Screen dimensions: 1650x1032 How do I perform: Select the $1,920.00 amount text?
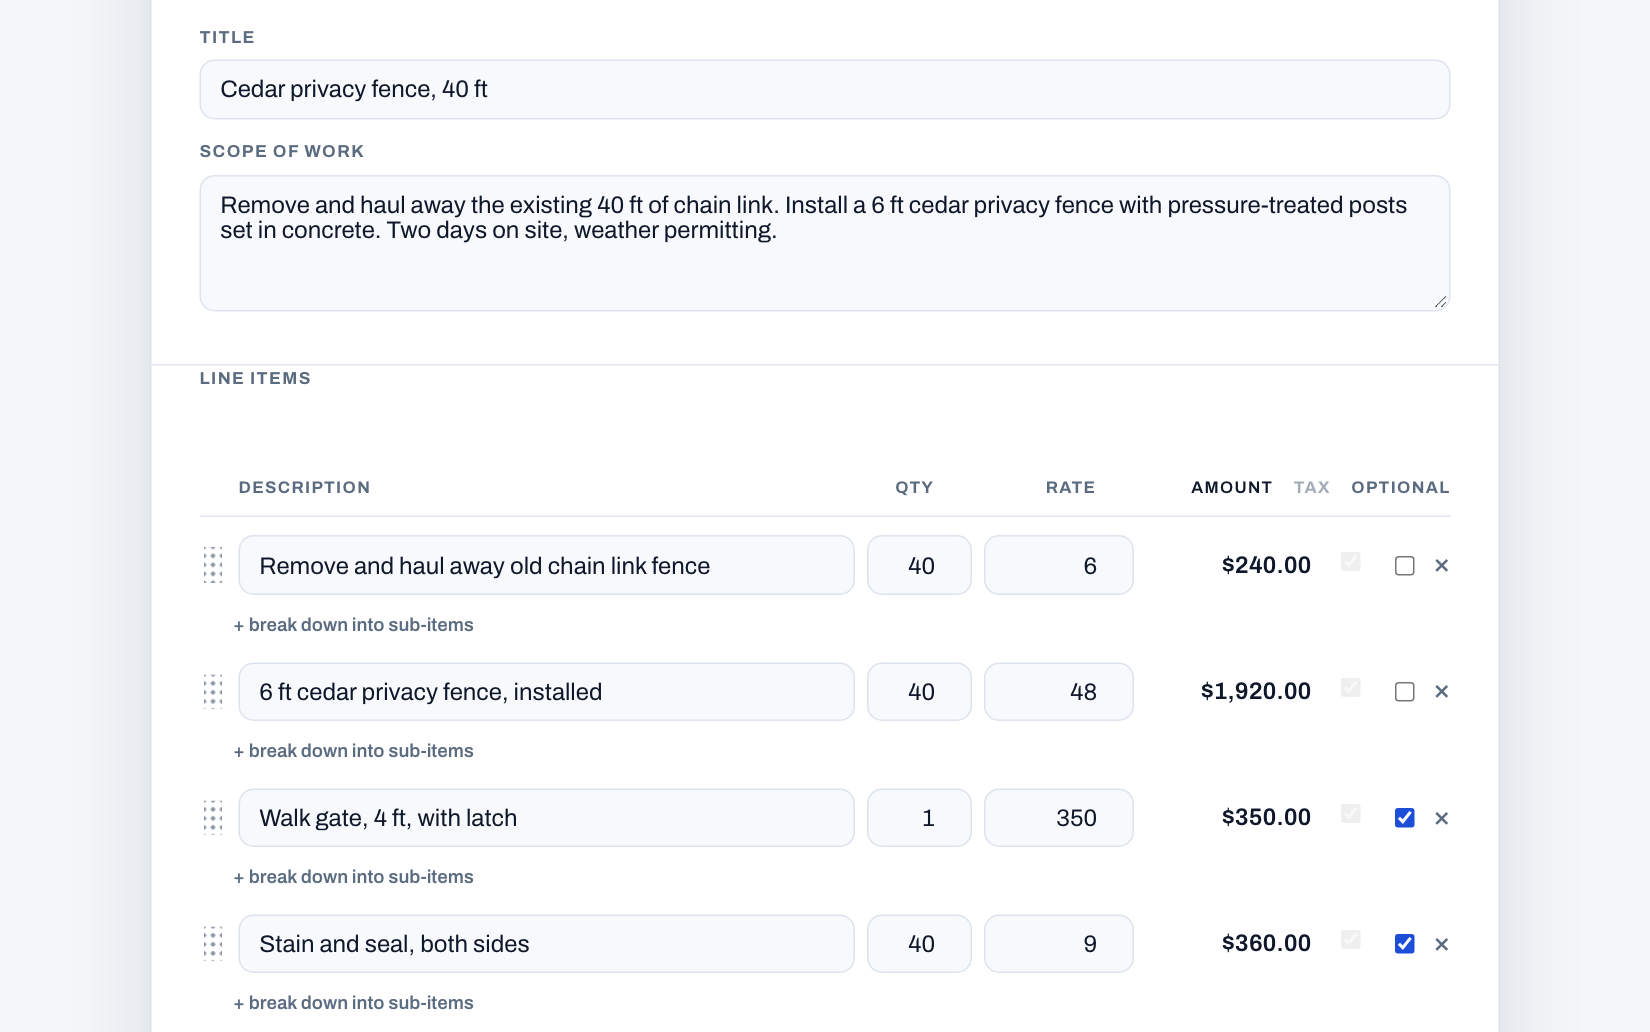point(1256,691)
